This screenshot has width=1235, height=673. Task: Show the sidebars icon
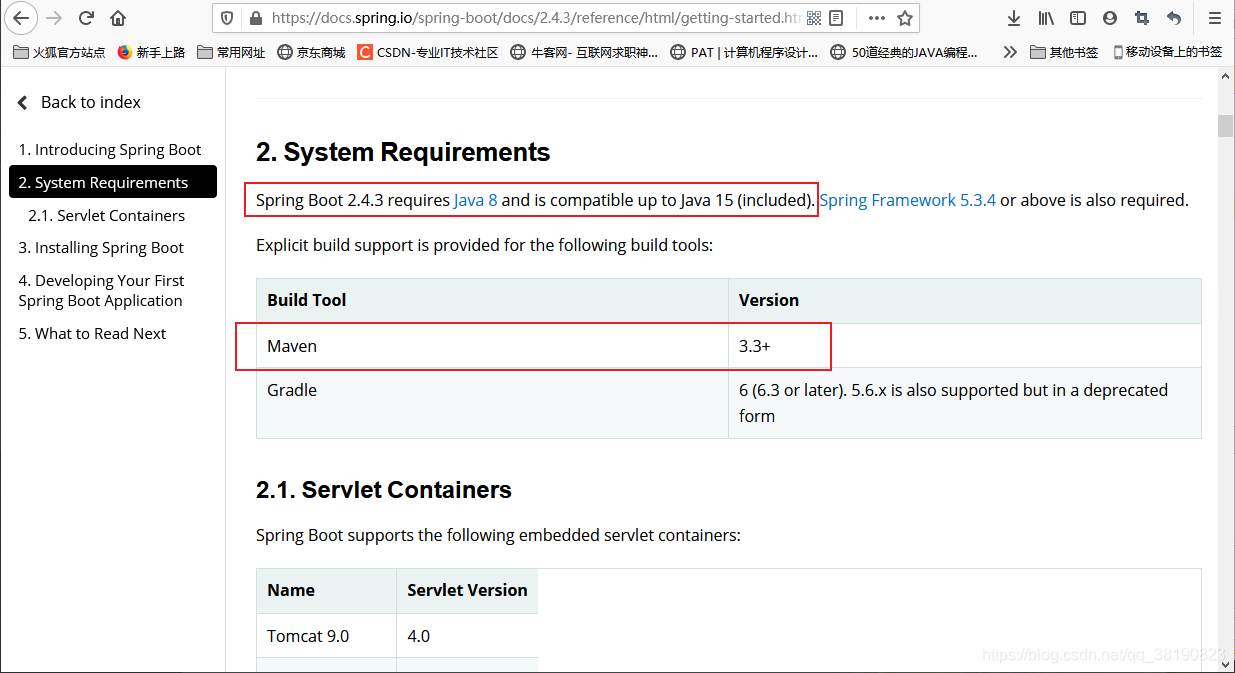[x=1078, y=18]
